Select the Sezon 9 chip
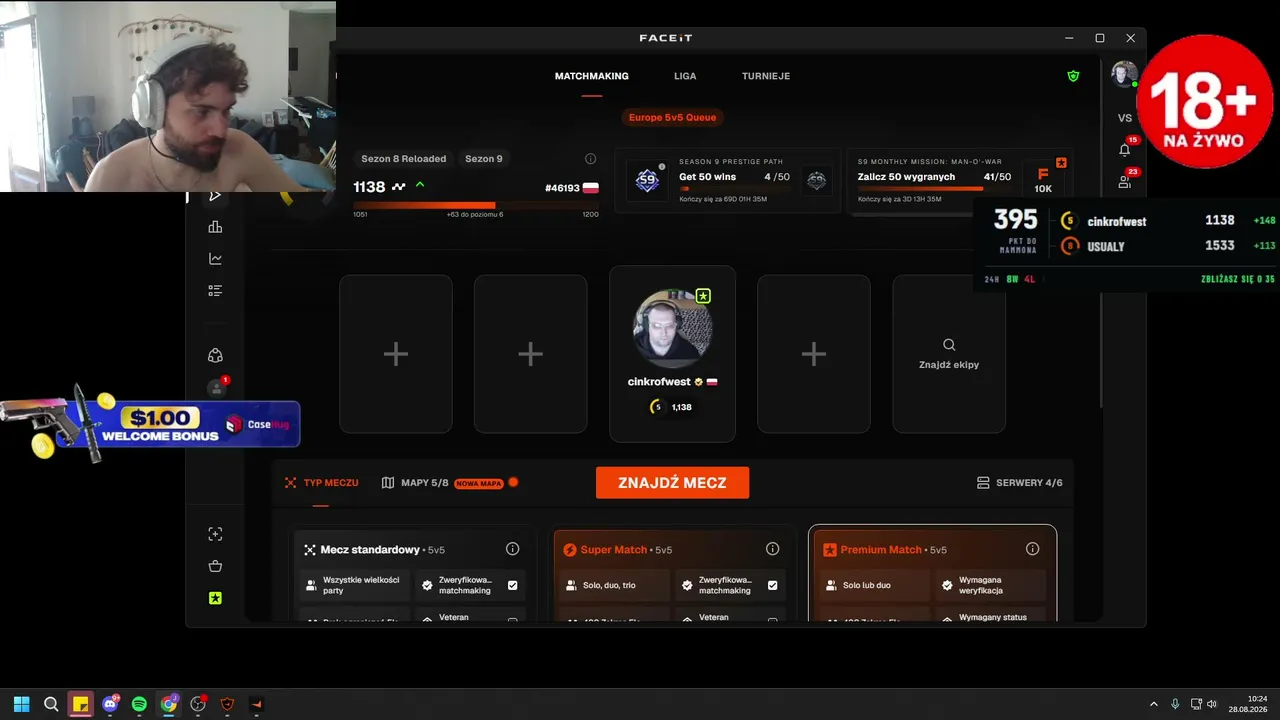Image resolution: width=1280 pixels, height=720 pixels. [484, 159]
